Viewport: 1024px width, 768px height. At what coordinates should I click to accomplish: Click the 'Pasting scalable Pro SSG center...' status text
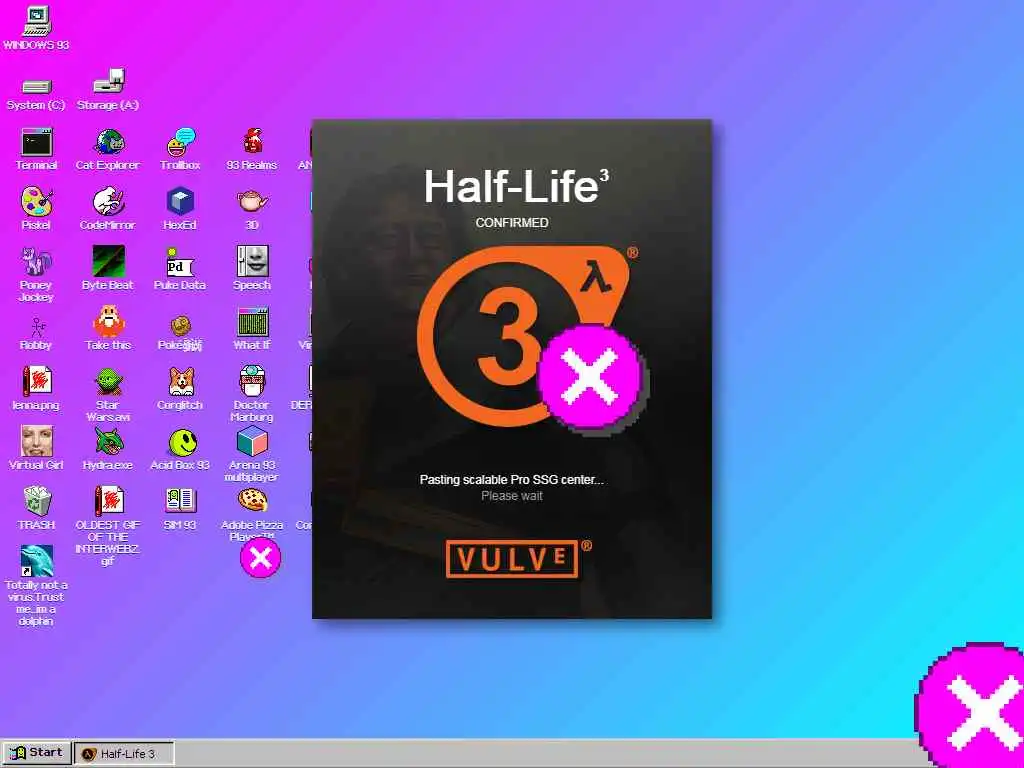[x=511, y=479]
